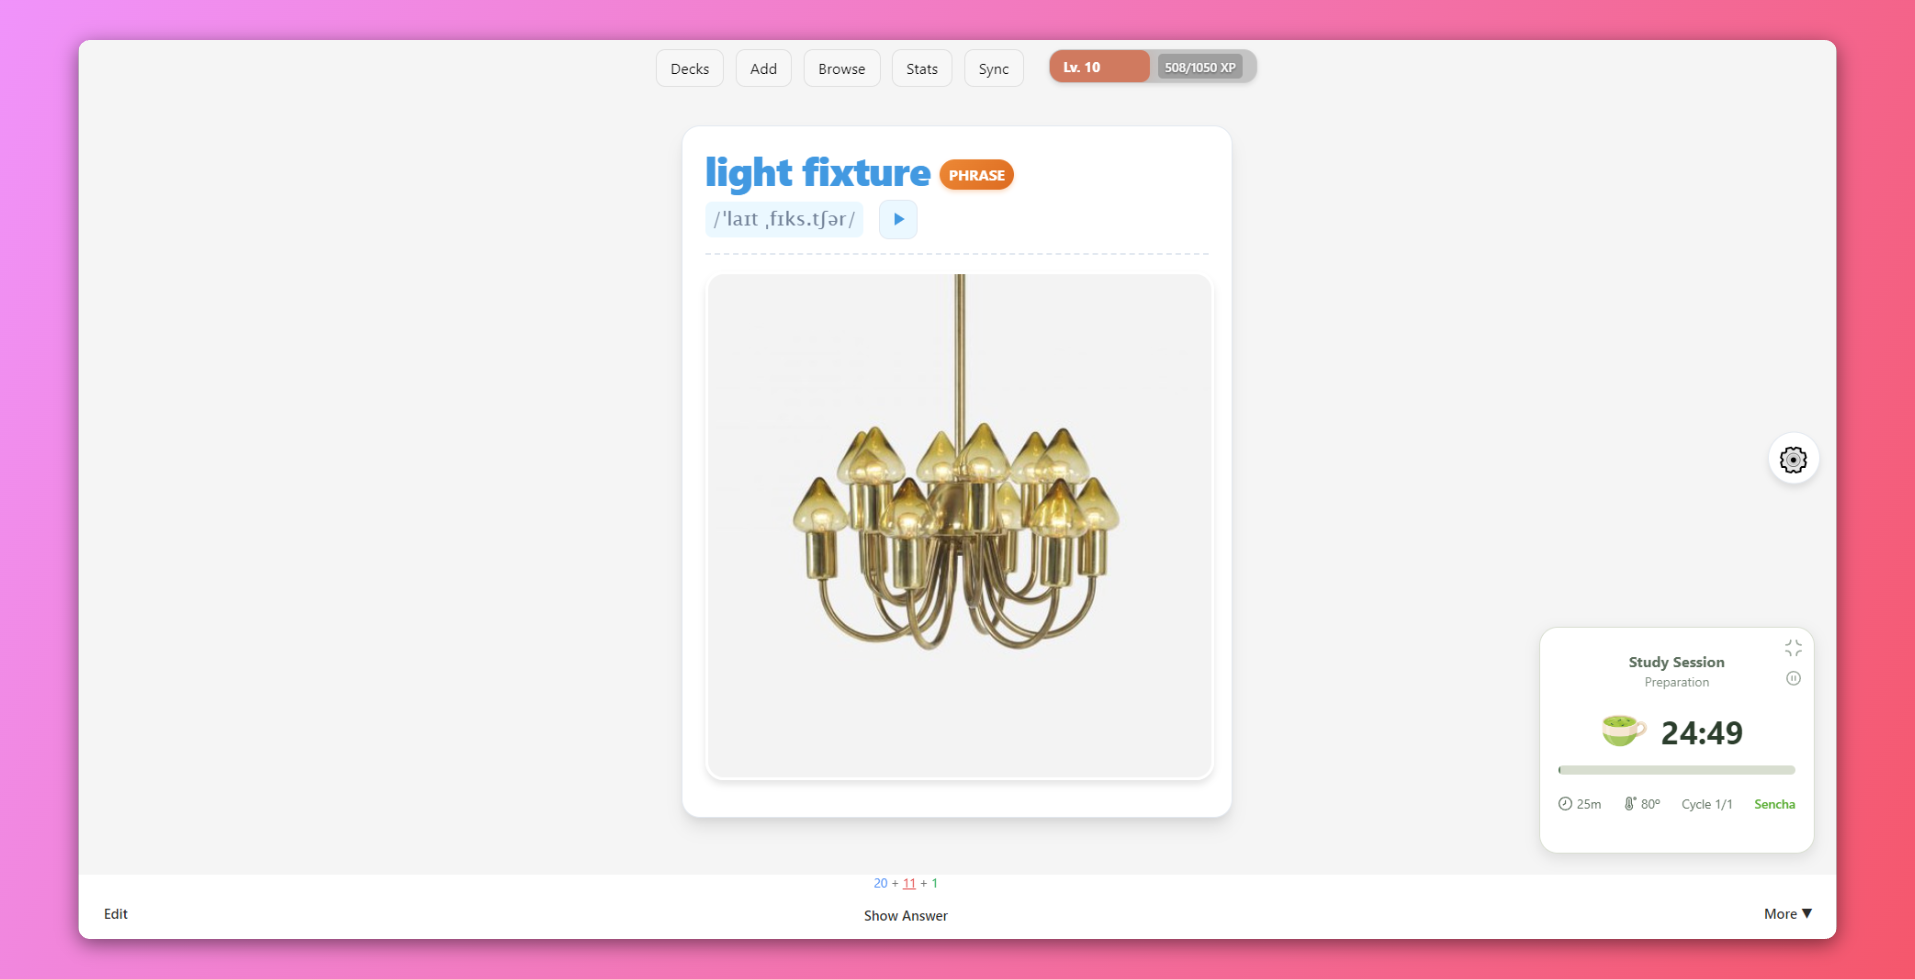This screenshot has width=1915, height=979.
Task: Click the Lv. 10 XP progress bar
Action: pos(1152,67)
